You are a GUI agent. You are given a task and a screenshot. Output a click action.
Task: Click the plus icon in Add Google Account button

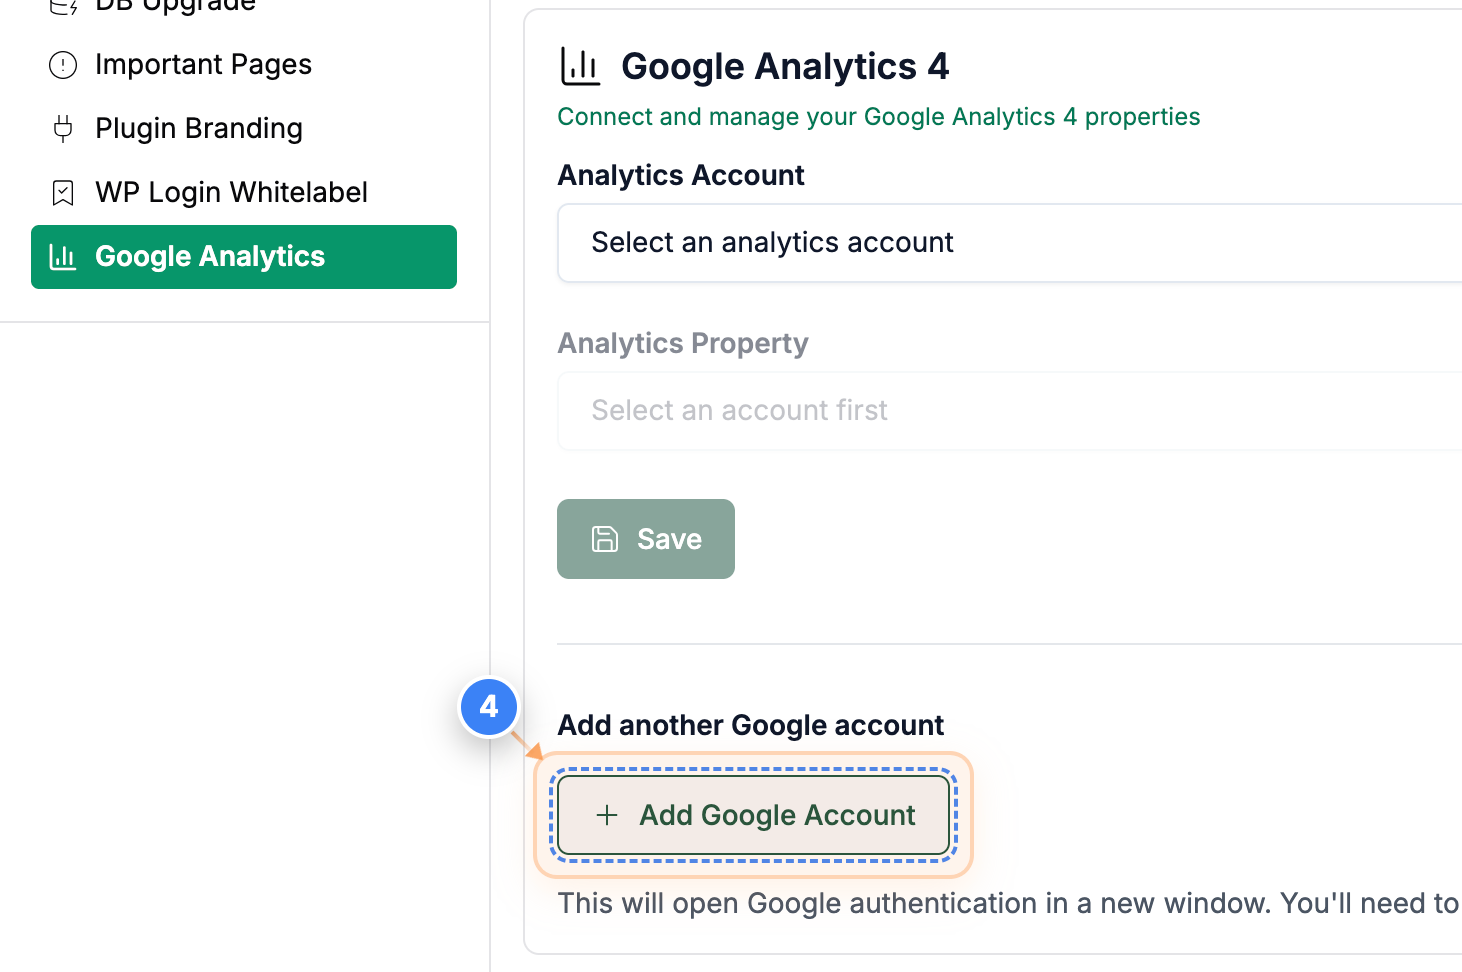click(607, 815)
